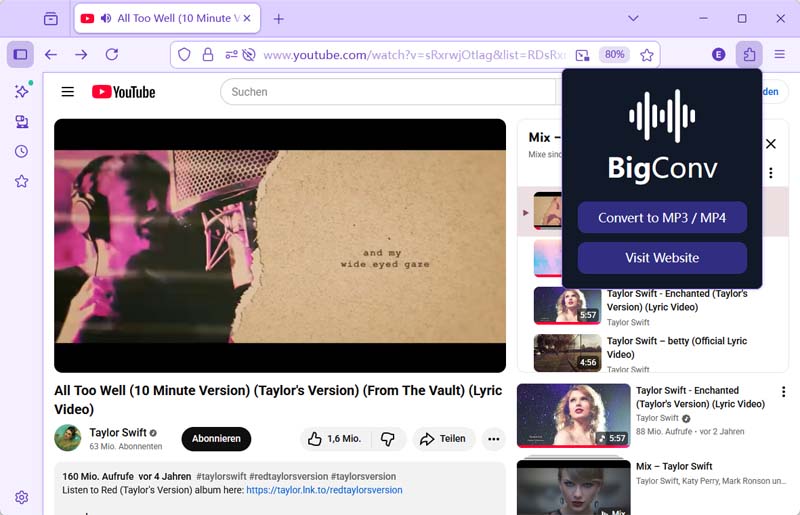
Task: Reset the 80% zoom level
Action: pos(614,55)
